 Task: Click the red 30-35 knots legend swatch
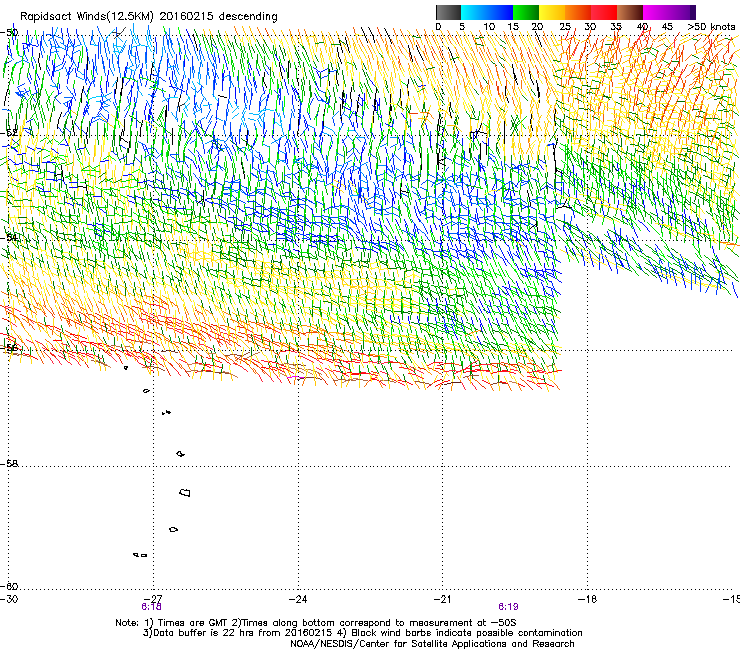pos(604,12)
